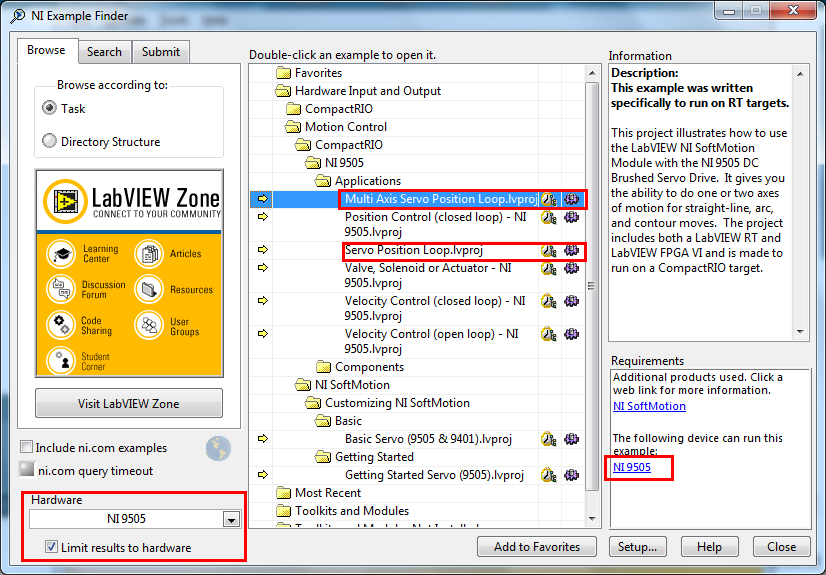Collapse the Applications folder
This screenshot has width=826, height=575.
pos(323,181)
